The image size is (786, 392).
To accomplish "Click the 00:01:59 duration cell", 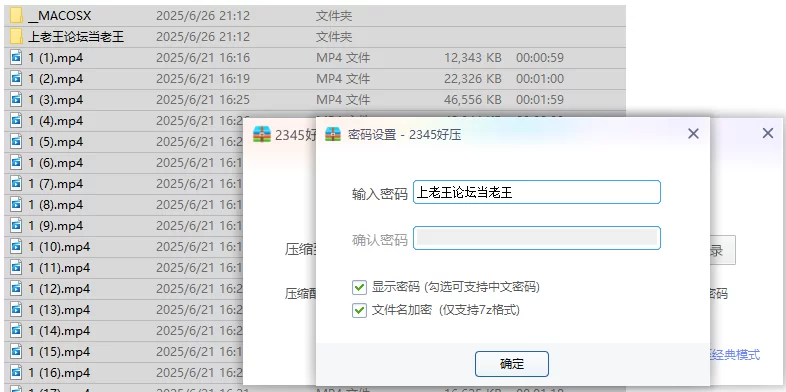I will click(x=540, y=100).
